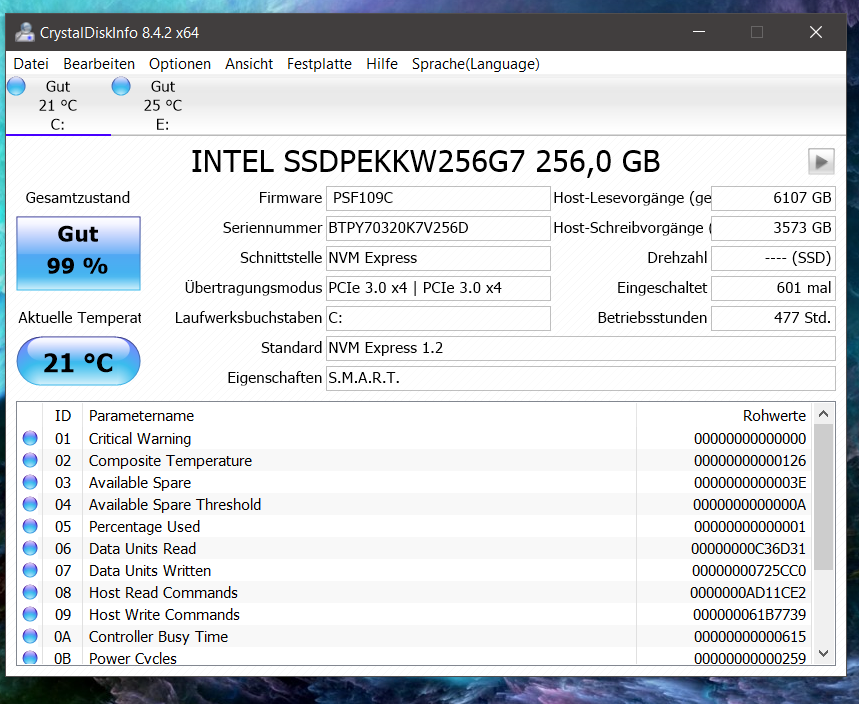The width and height of the screenshot is (859, 704).
Task: Click status orb for Composite Temperature row
Action: [x=30, y=460]
